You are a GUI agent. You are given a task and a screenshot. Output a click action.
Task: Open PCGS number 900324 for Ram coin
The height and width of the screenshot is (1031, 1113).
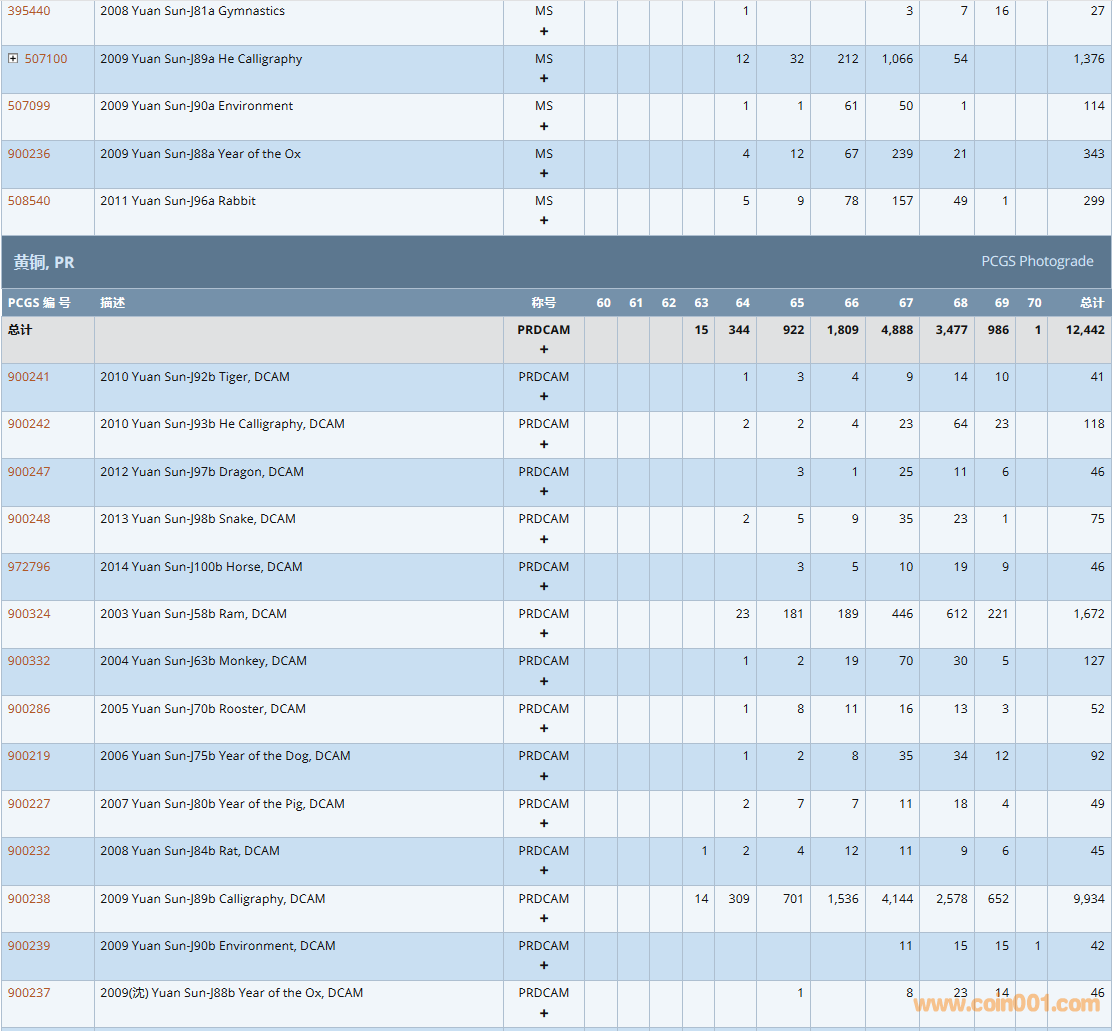click(29, 614)
